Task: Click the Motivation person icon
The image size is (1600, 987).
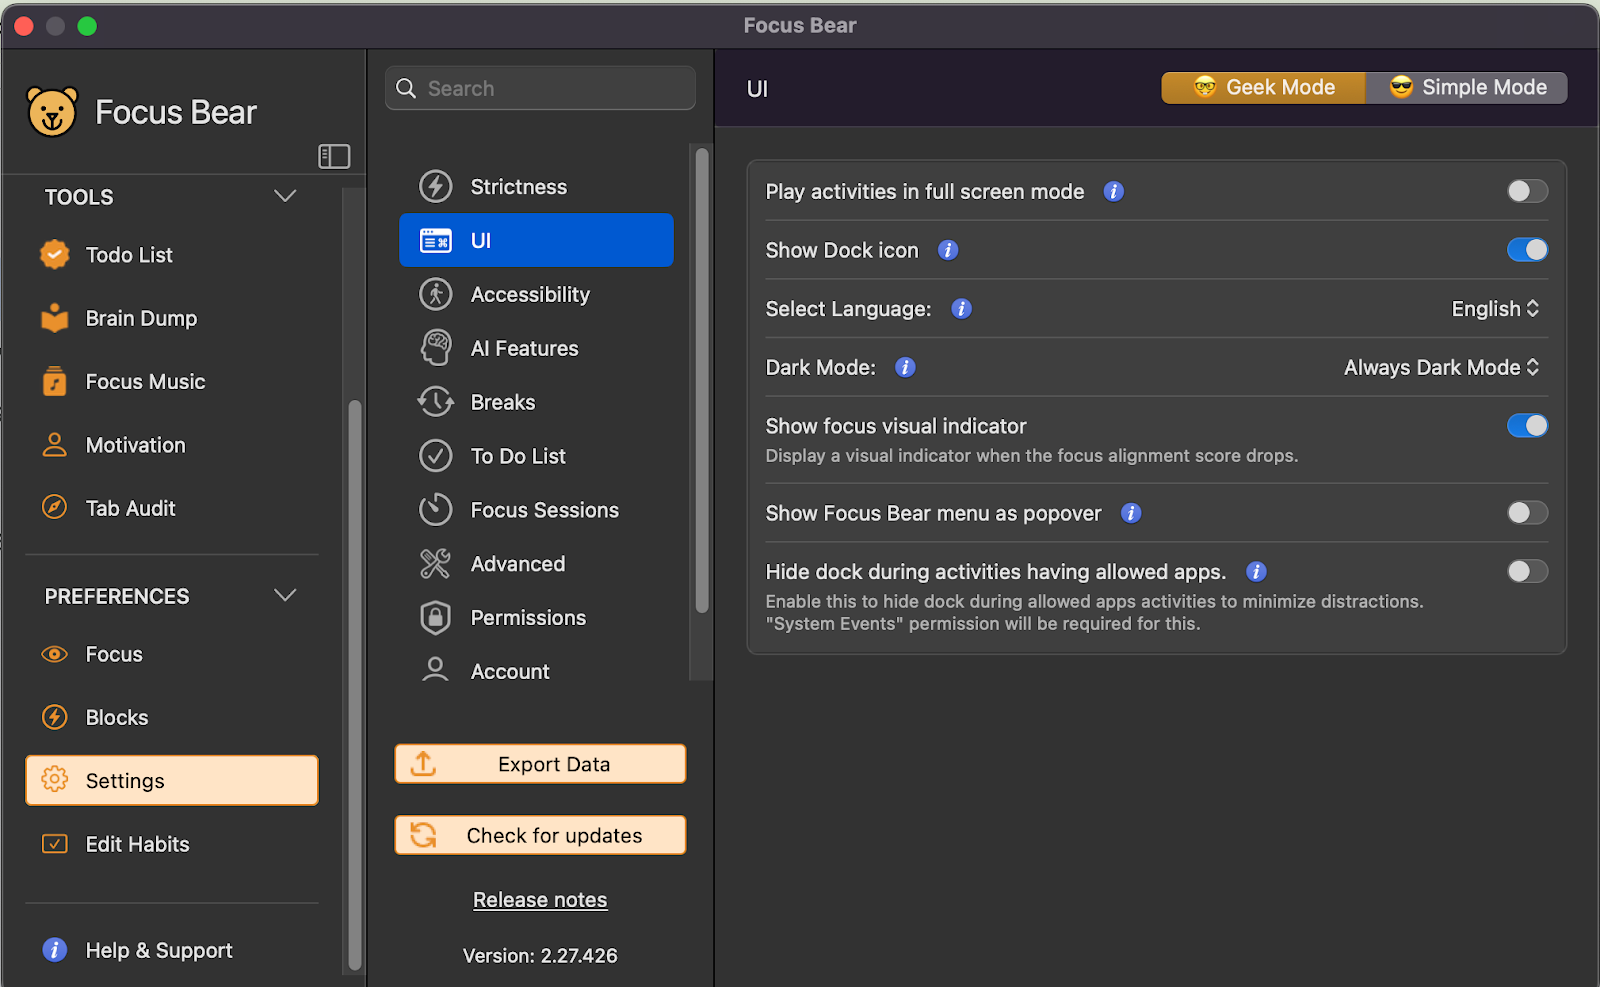Action: point(55,445)
